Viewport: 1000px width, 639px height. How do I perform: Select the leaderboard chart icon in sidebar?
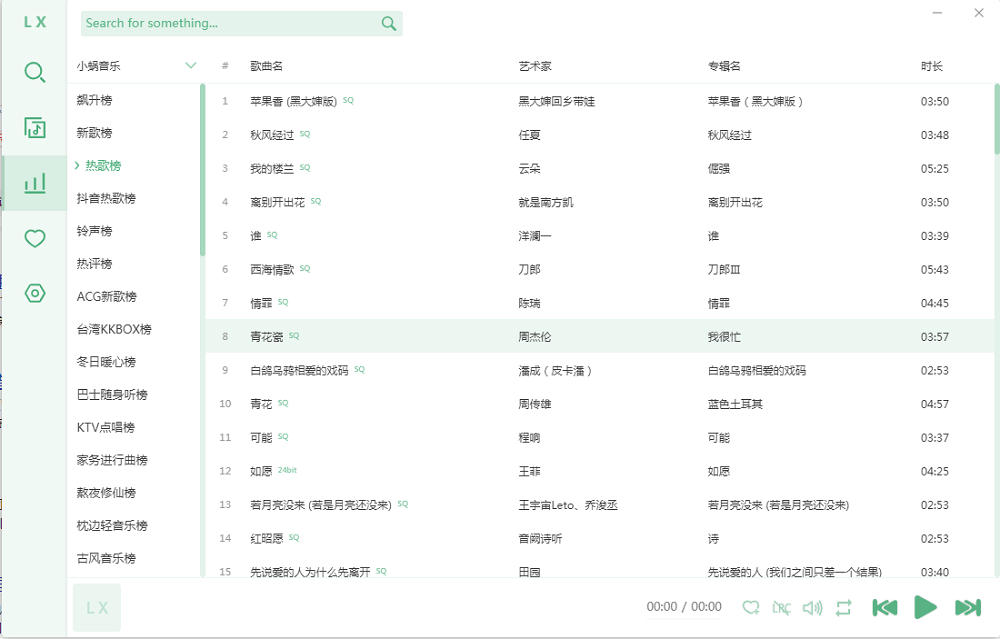[34, 183]
